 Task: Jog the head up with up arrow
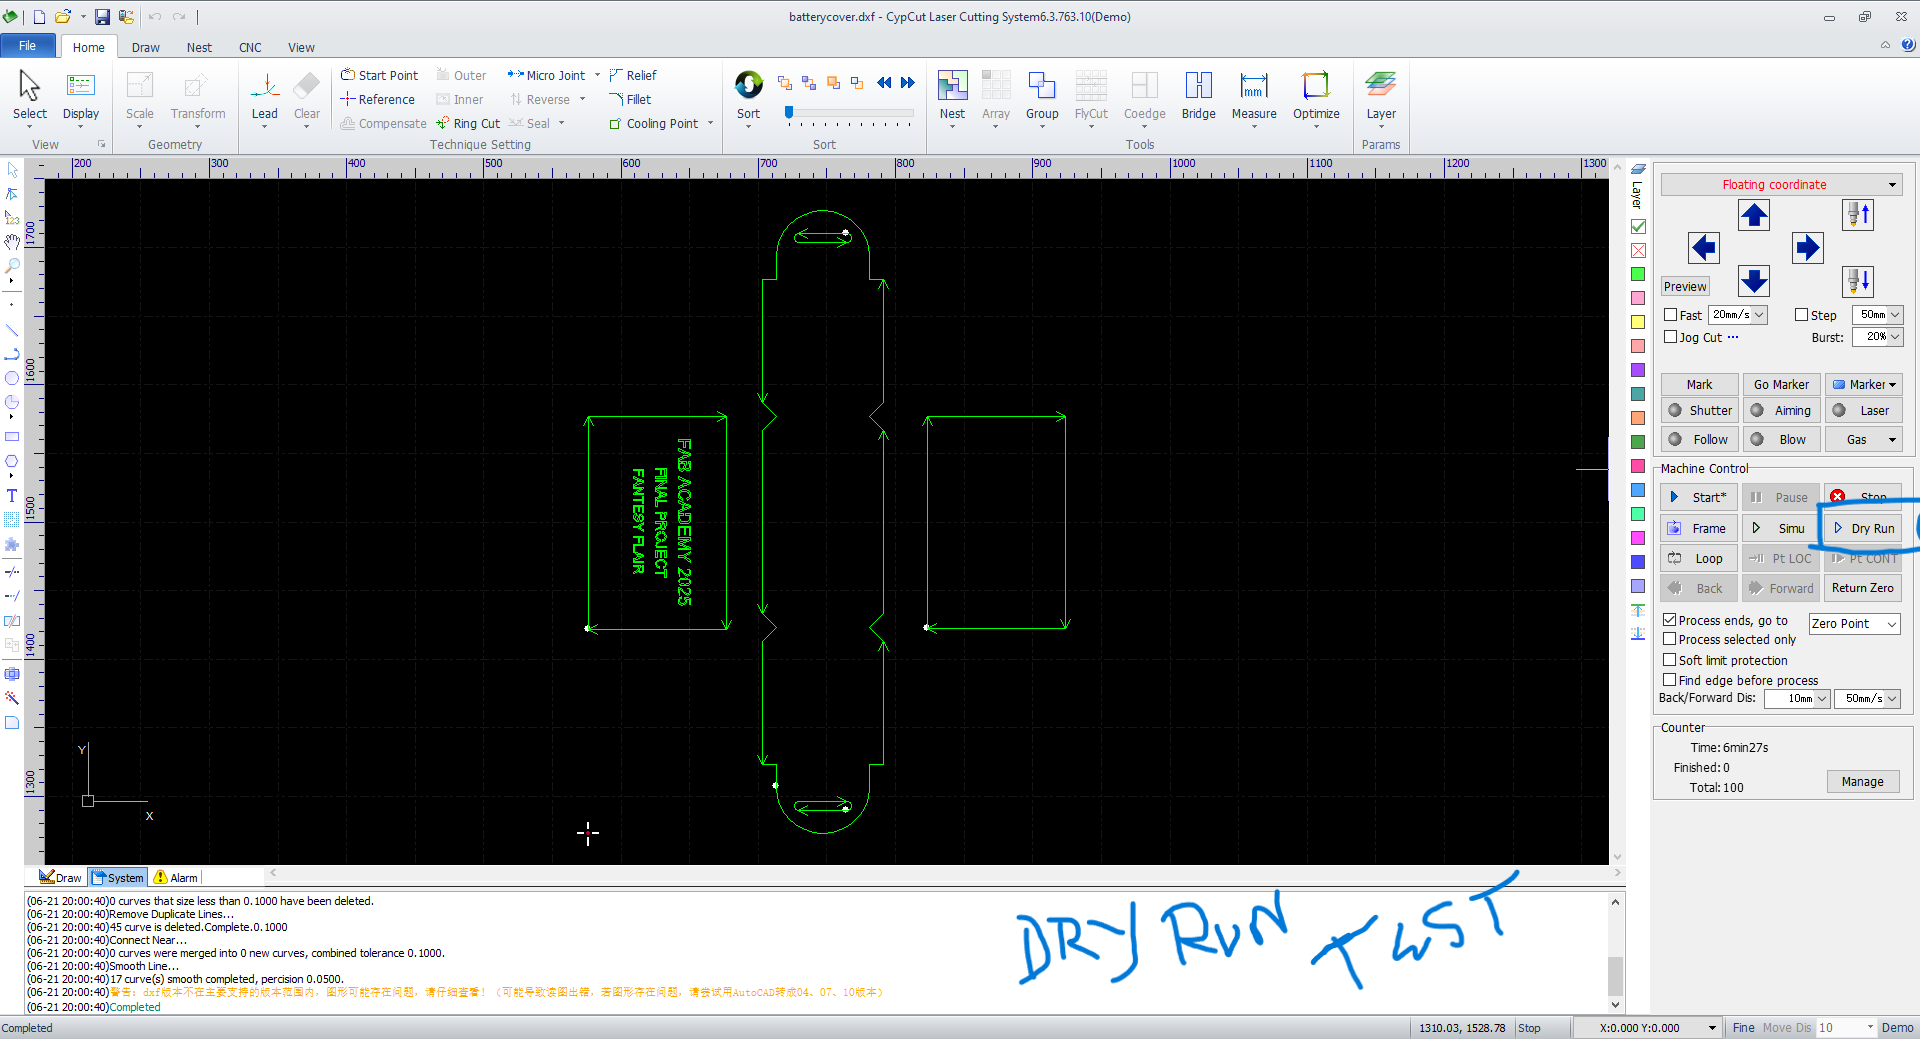pyautogui.click(x=1754, y=215)
